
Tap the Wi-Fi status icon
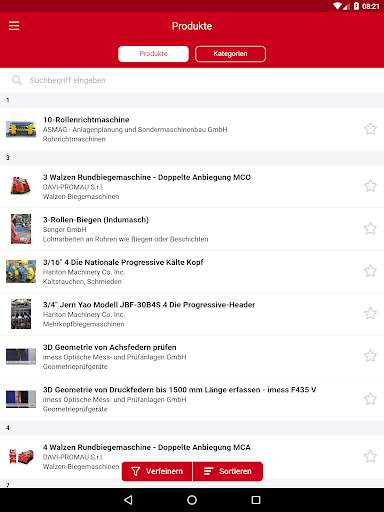[x=337, y=6]
